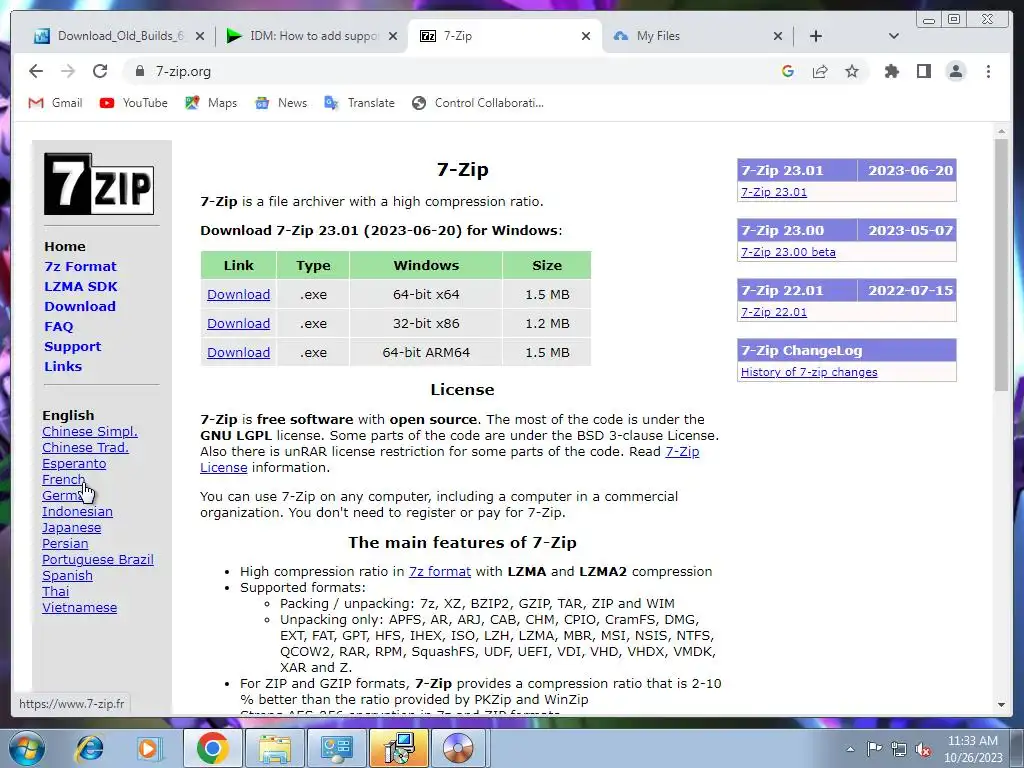
Task: Click the scrollbar down arrow
Action: tap(1001, 705)
